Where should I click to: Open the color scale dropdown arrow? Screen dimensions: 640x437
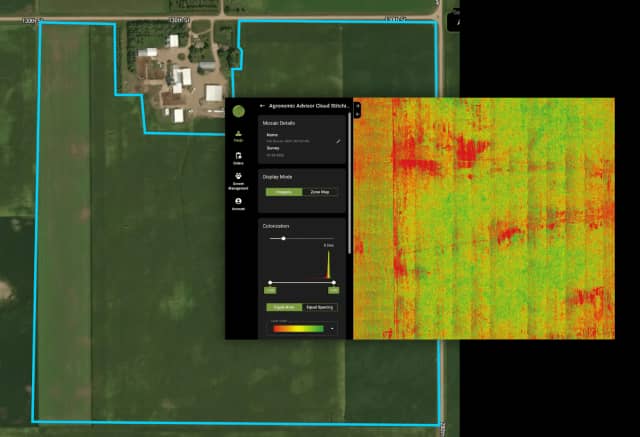pyautogui.click(x=332, y=328)
